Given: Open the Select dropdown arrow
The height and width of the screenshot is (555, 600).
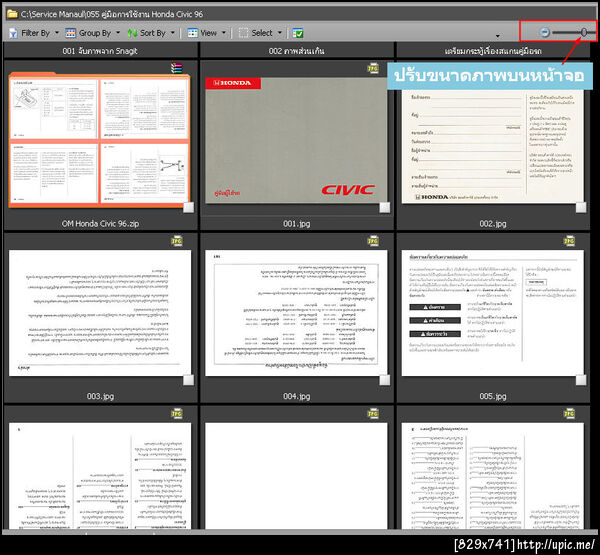Looking at the screenshot, I should point(280,33).
